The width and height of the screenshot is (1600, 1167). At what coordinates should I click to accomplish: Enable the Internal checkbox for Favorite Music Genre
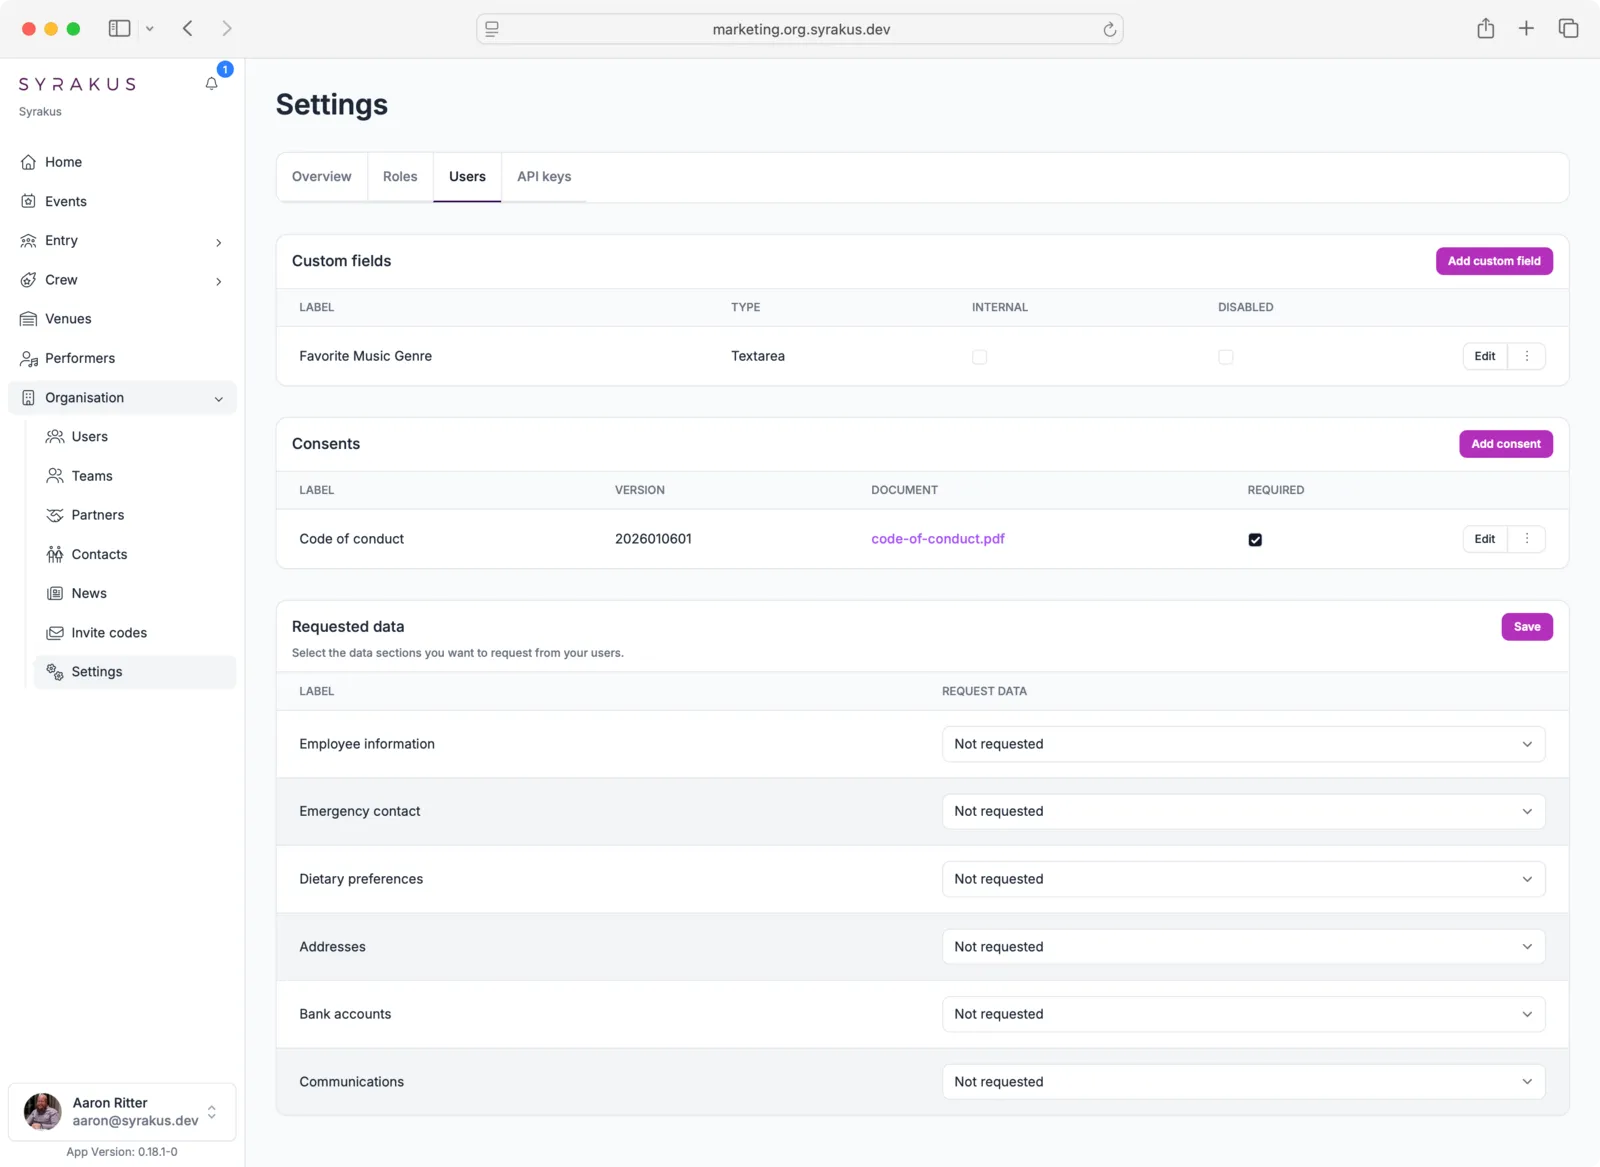[979, 356]
